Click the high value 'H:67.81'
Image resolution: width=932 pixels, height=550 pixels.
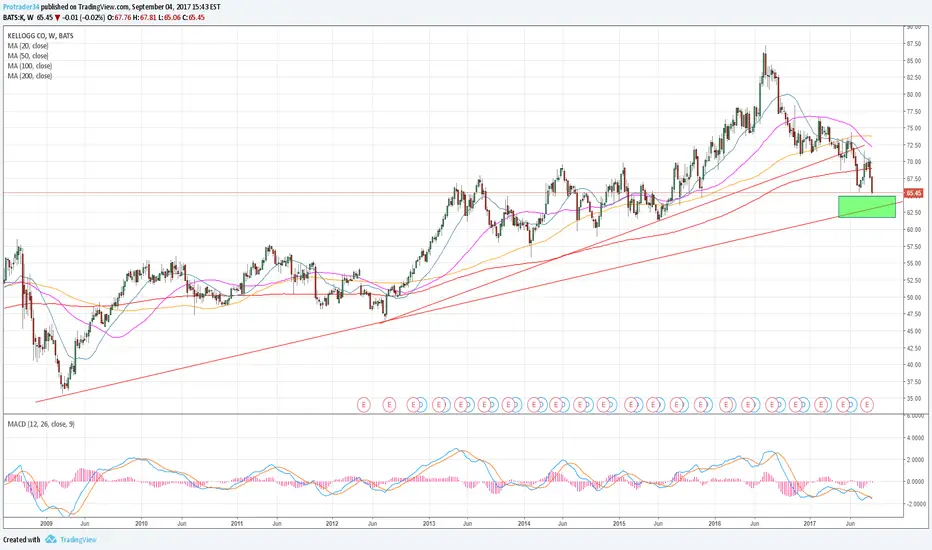(x=144, y=18)
